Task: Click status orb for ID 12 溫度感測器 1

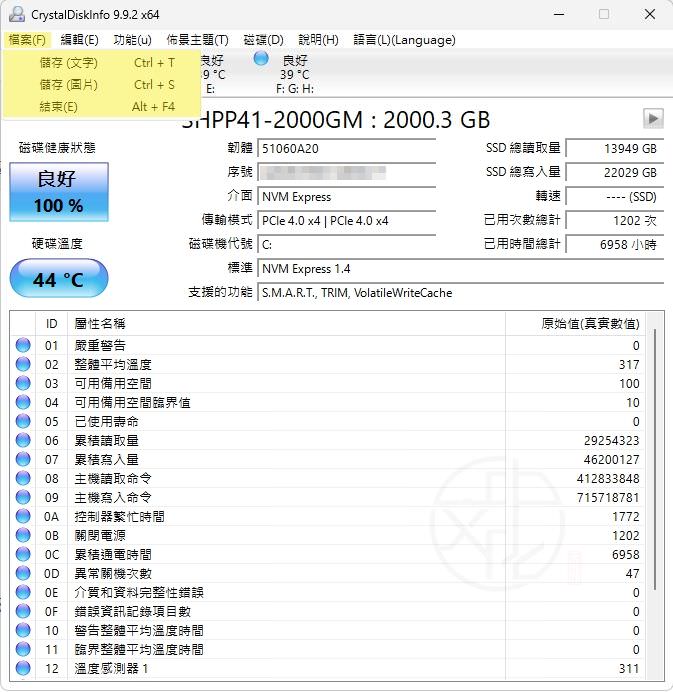Action: coord(23,668)
